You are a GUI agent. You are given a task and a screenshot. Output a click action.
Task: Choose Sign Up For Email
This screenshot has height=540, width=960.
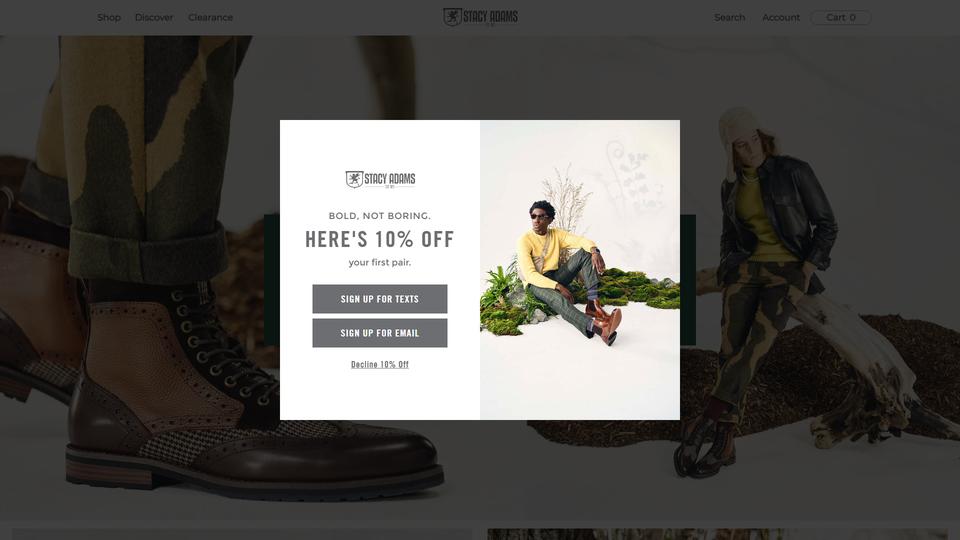tap(380, 333)
